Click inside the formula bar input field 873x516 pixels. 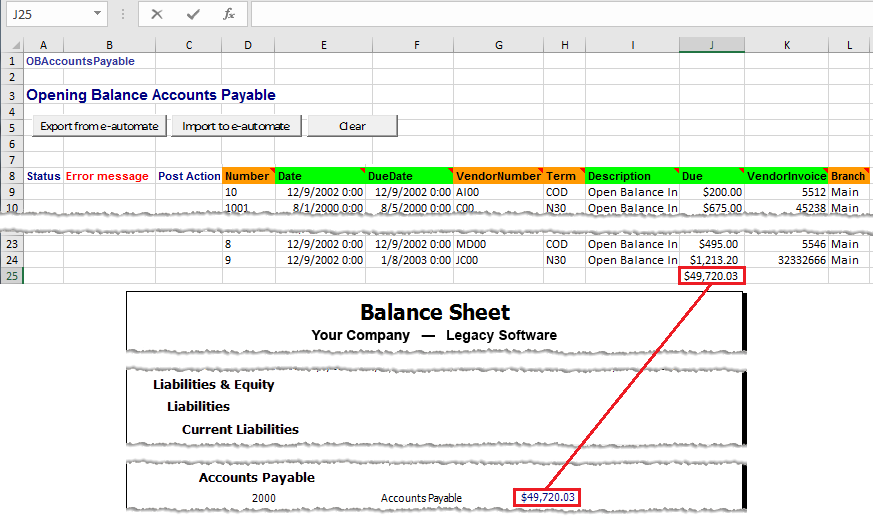coord(560,14)
